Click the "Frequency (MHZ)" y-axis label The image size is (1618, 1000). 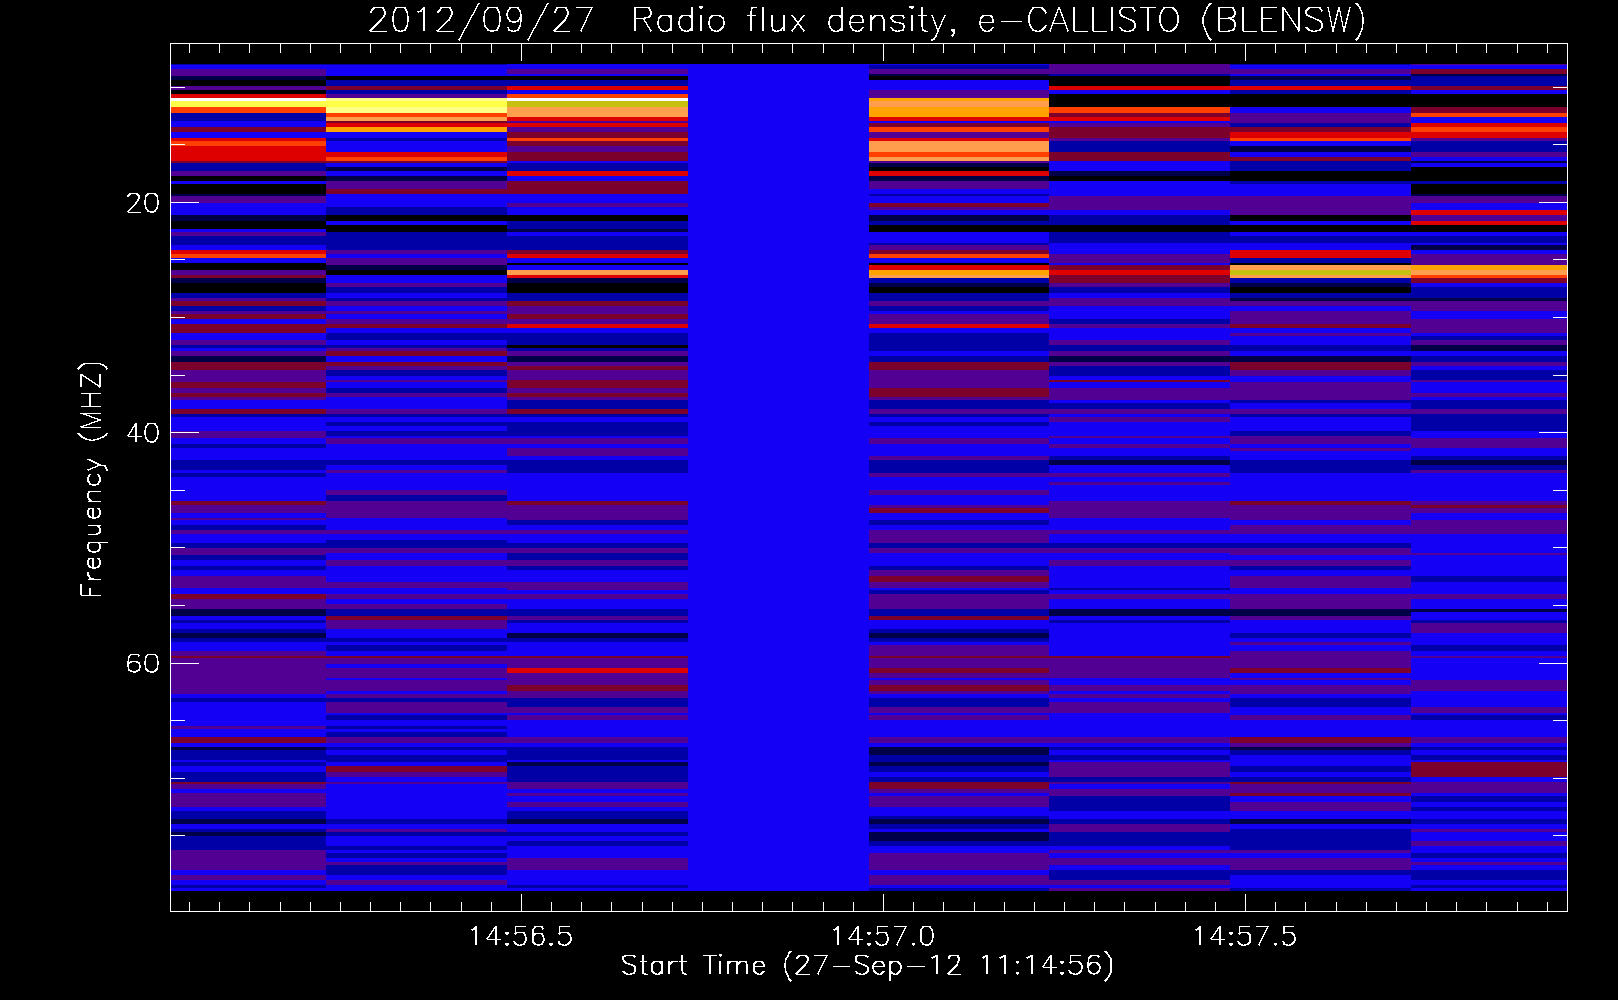[x=92, y=480]
